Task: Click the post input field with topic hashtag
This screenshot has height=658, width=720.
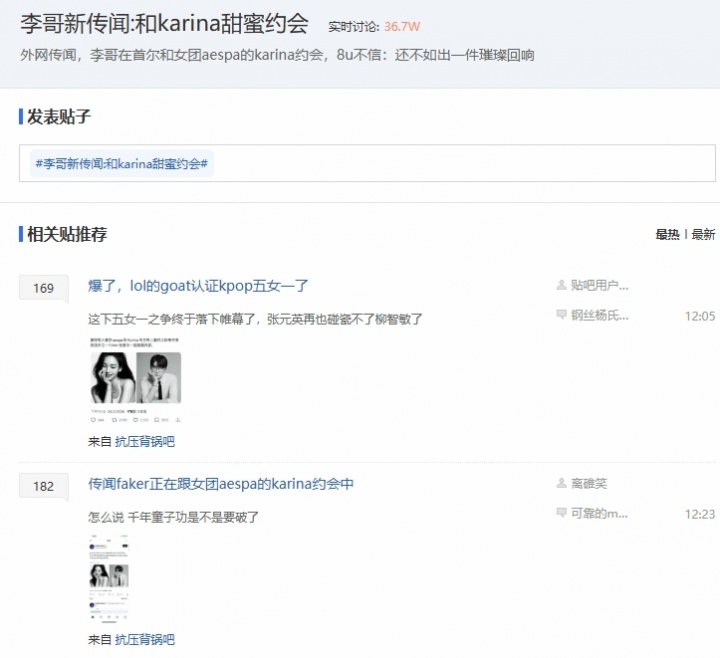Action: (460, 163)
